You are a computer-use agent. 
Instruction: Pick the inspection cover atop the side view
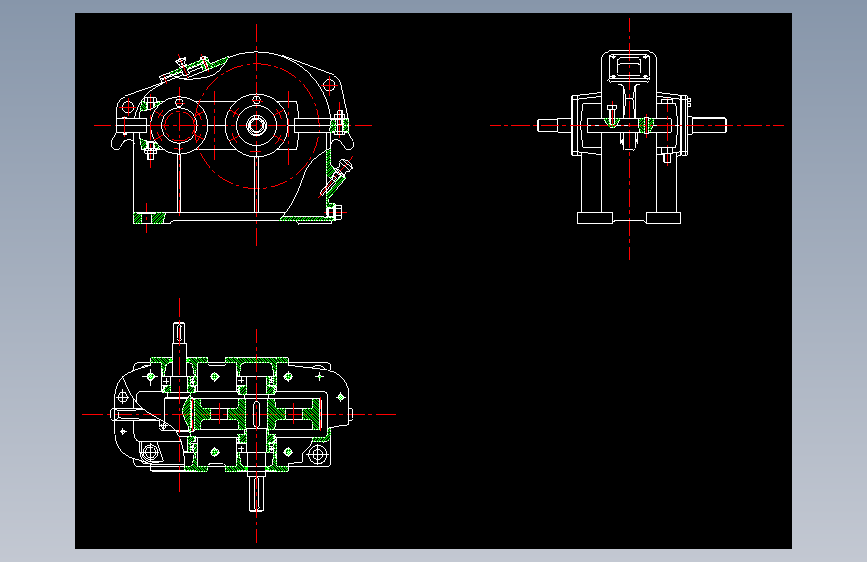coord(629,67)
